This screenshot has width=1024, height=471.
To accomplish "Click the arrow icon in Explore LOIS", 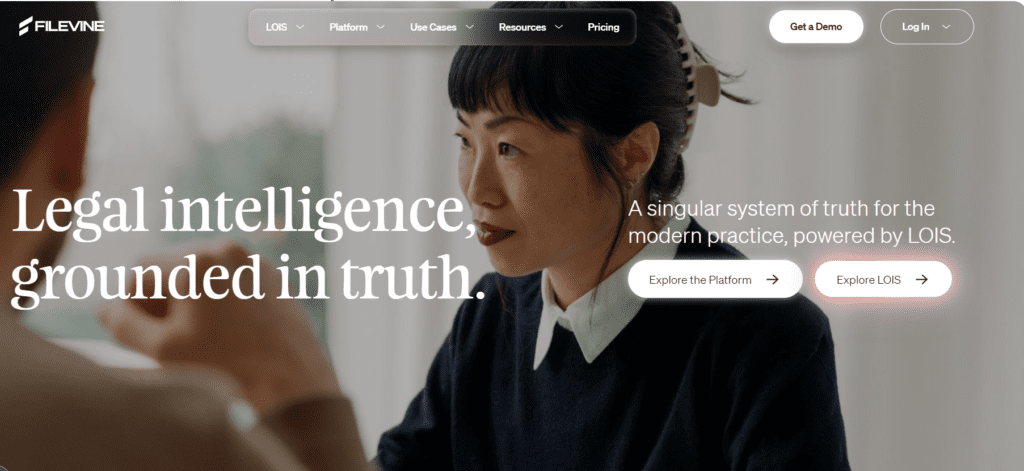I will (921, 280).
